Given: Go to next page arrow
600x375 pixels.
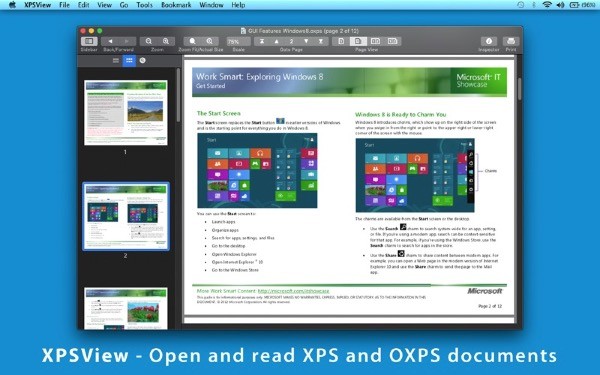Looking at the screenshot, I should tap(306, 41).
